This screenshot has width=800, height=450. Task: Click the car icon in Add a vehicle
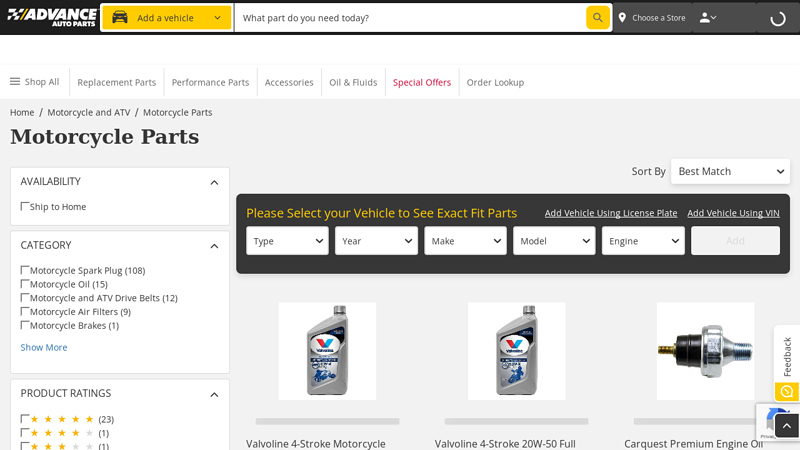pos(120,17)
